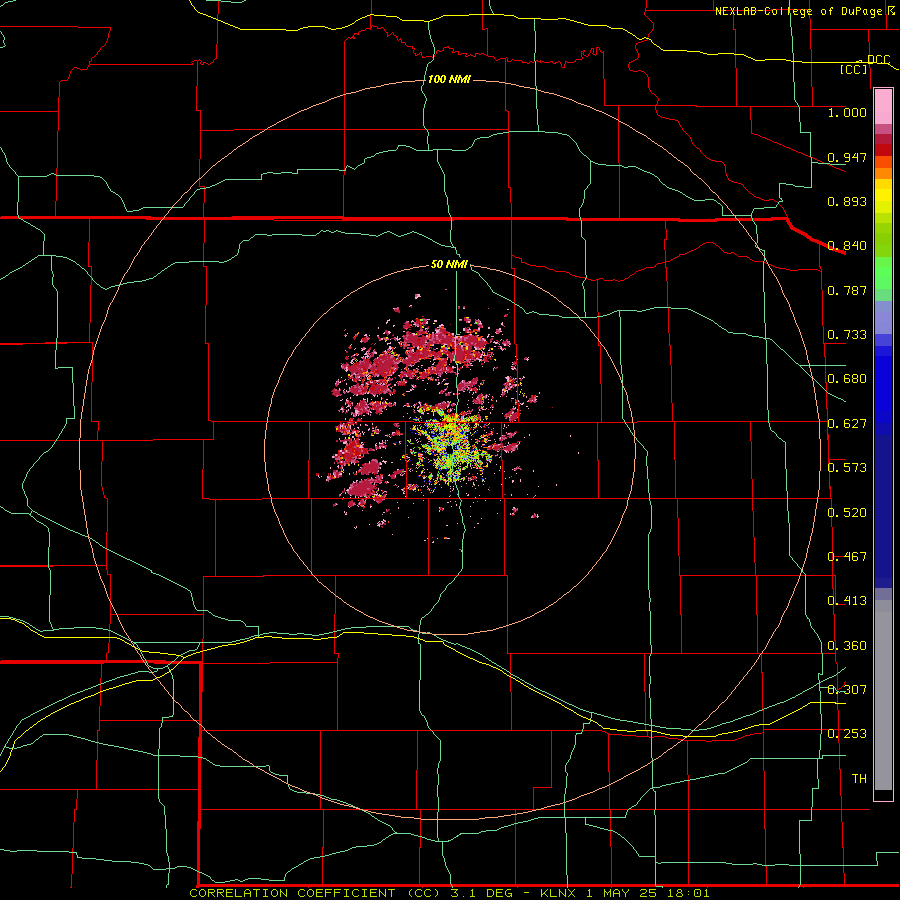The width and height of the screenshot is (900, 900).
Task: Click the light pink band of the color bar
Action: [883, 107]
